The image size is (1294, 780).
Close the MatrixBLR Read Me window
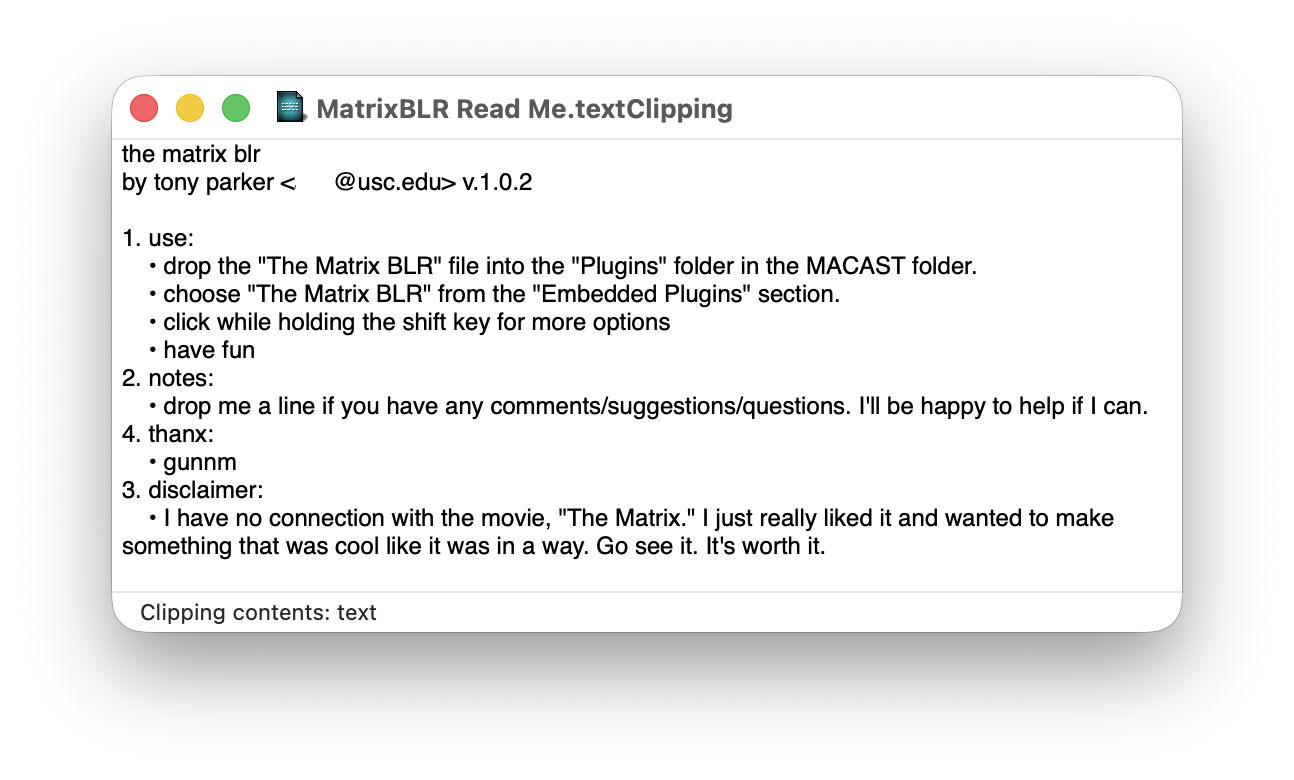click(144, 108)
